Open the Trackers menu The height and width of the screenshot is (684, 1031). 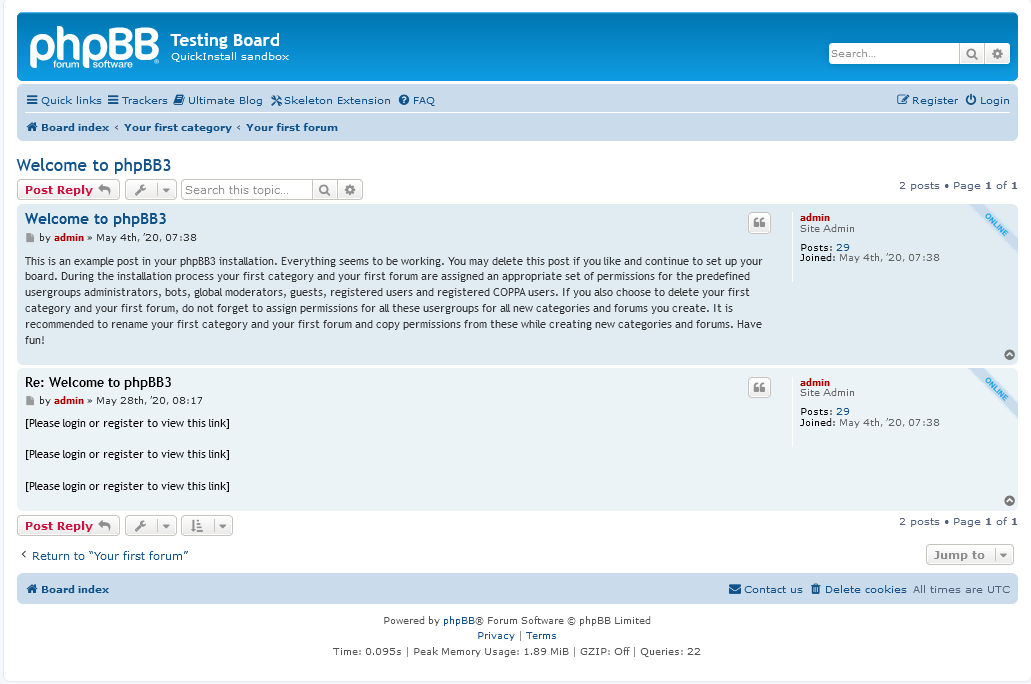137,101
